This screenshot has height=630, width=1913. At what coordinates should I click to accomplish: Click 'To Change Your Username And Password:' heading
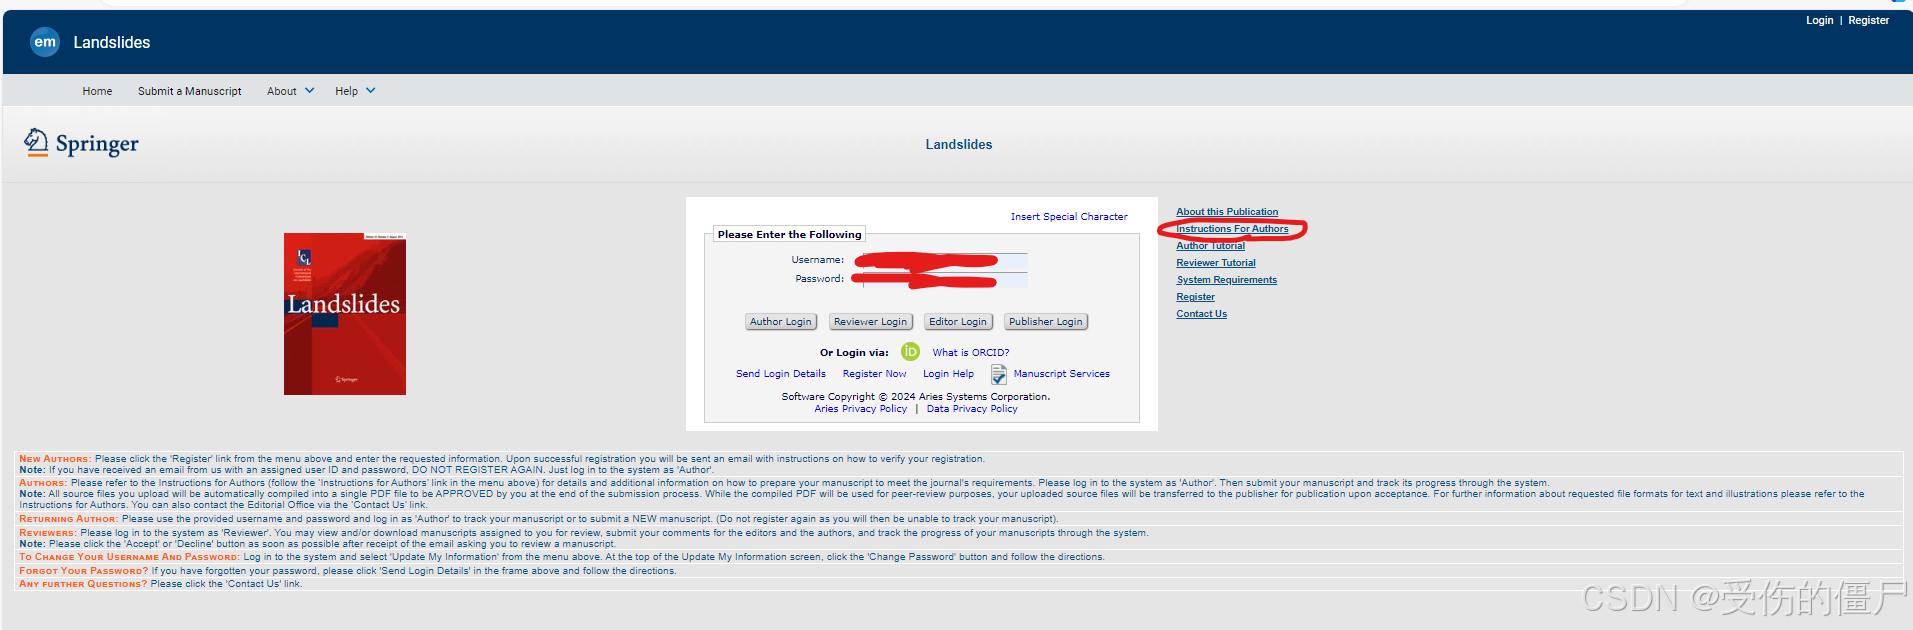129,557
